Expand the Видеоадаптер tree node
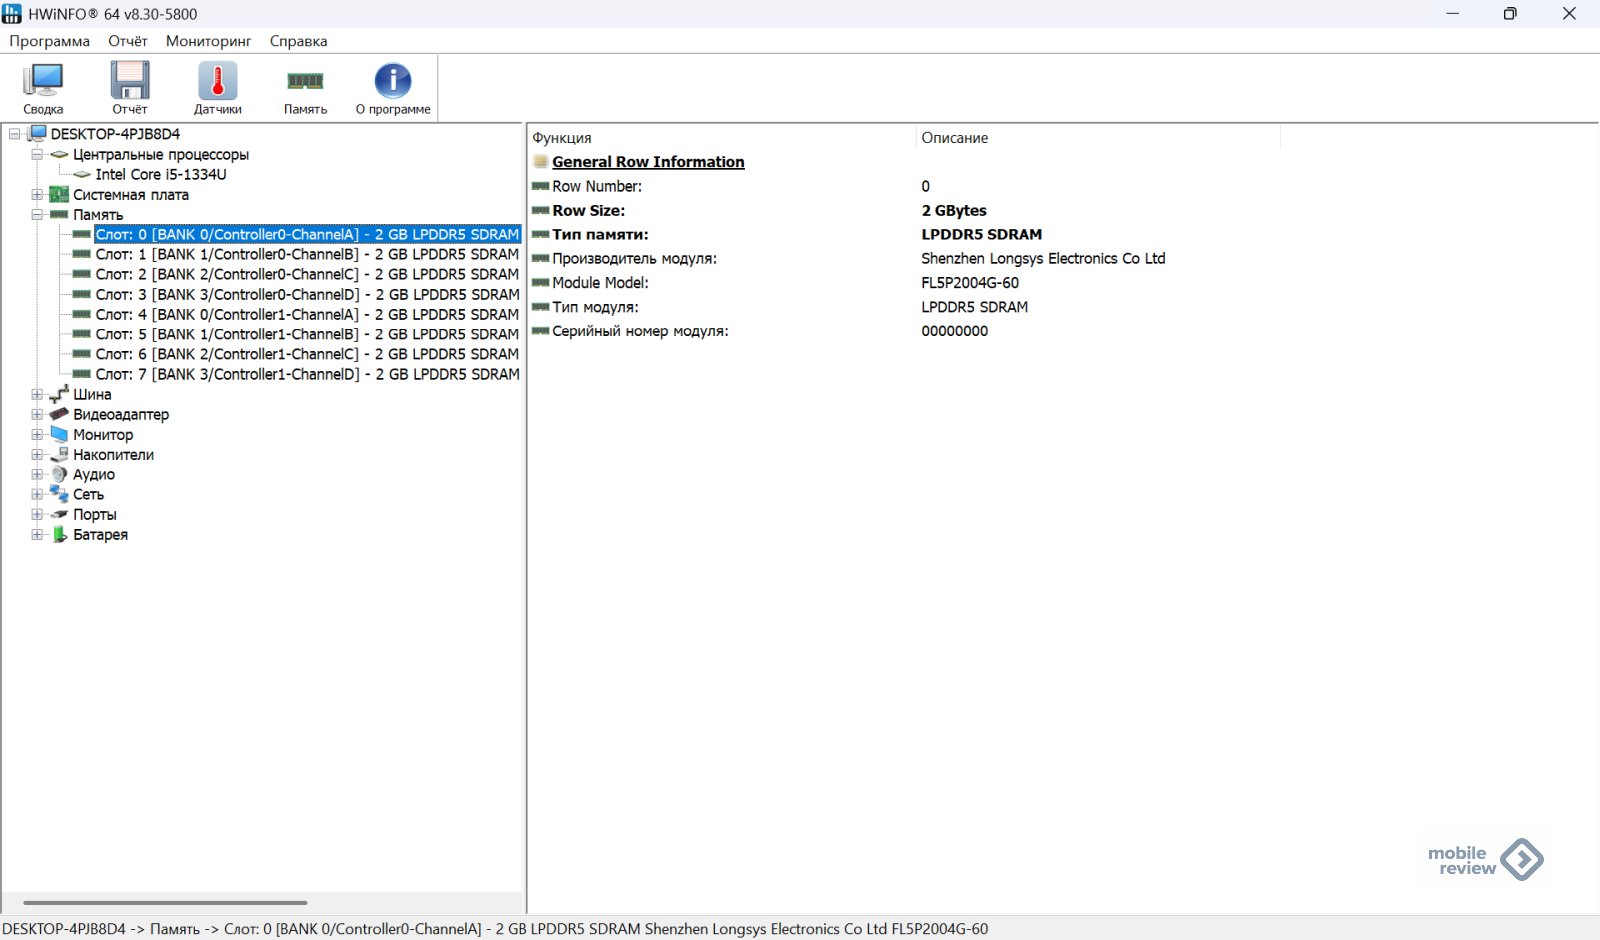 (37, 415)
